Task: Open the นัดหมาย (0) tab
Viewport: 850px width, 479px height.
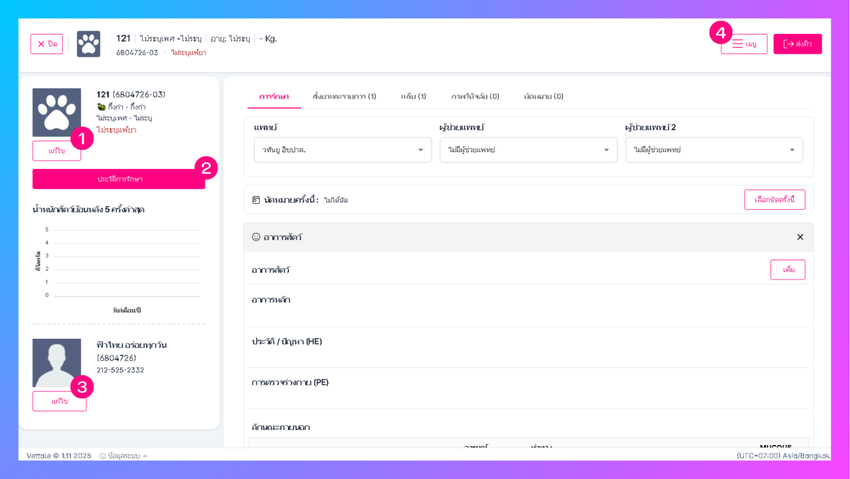Action: pos(544,96)
